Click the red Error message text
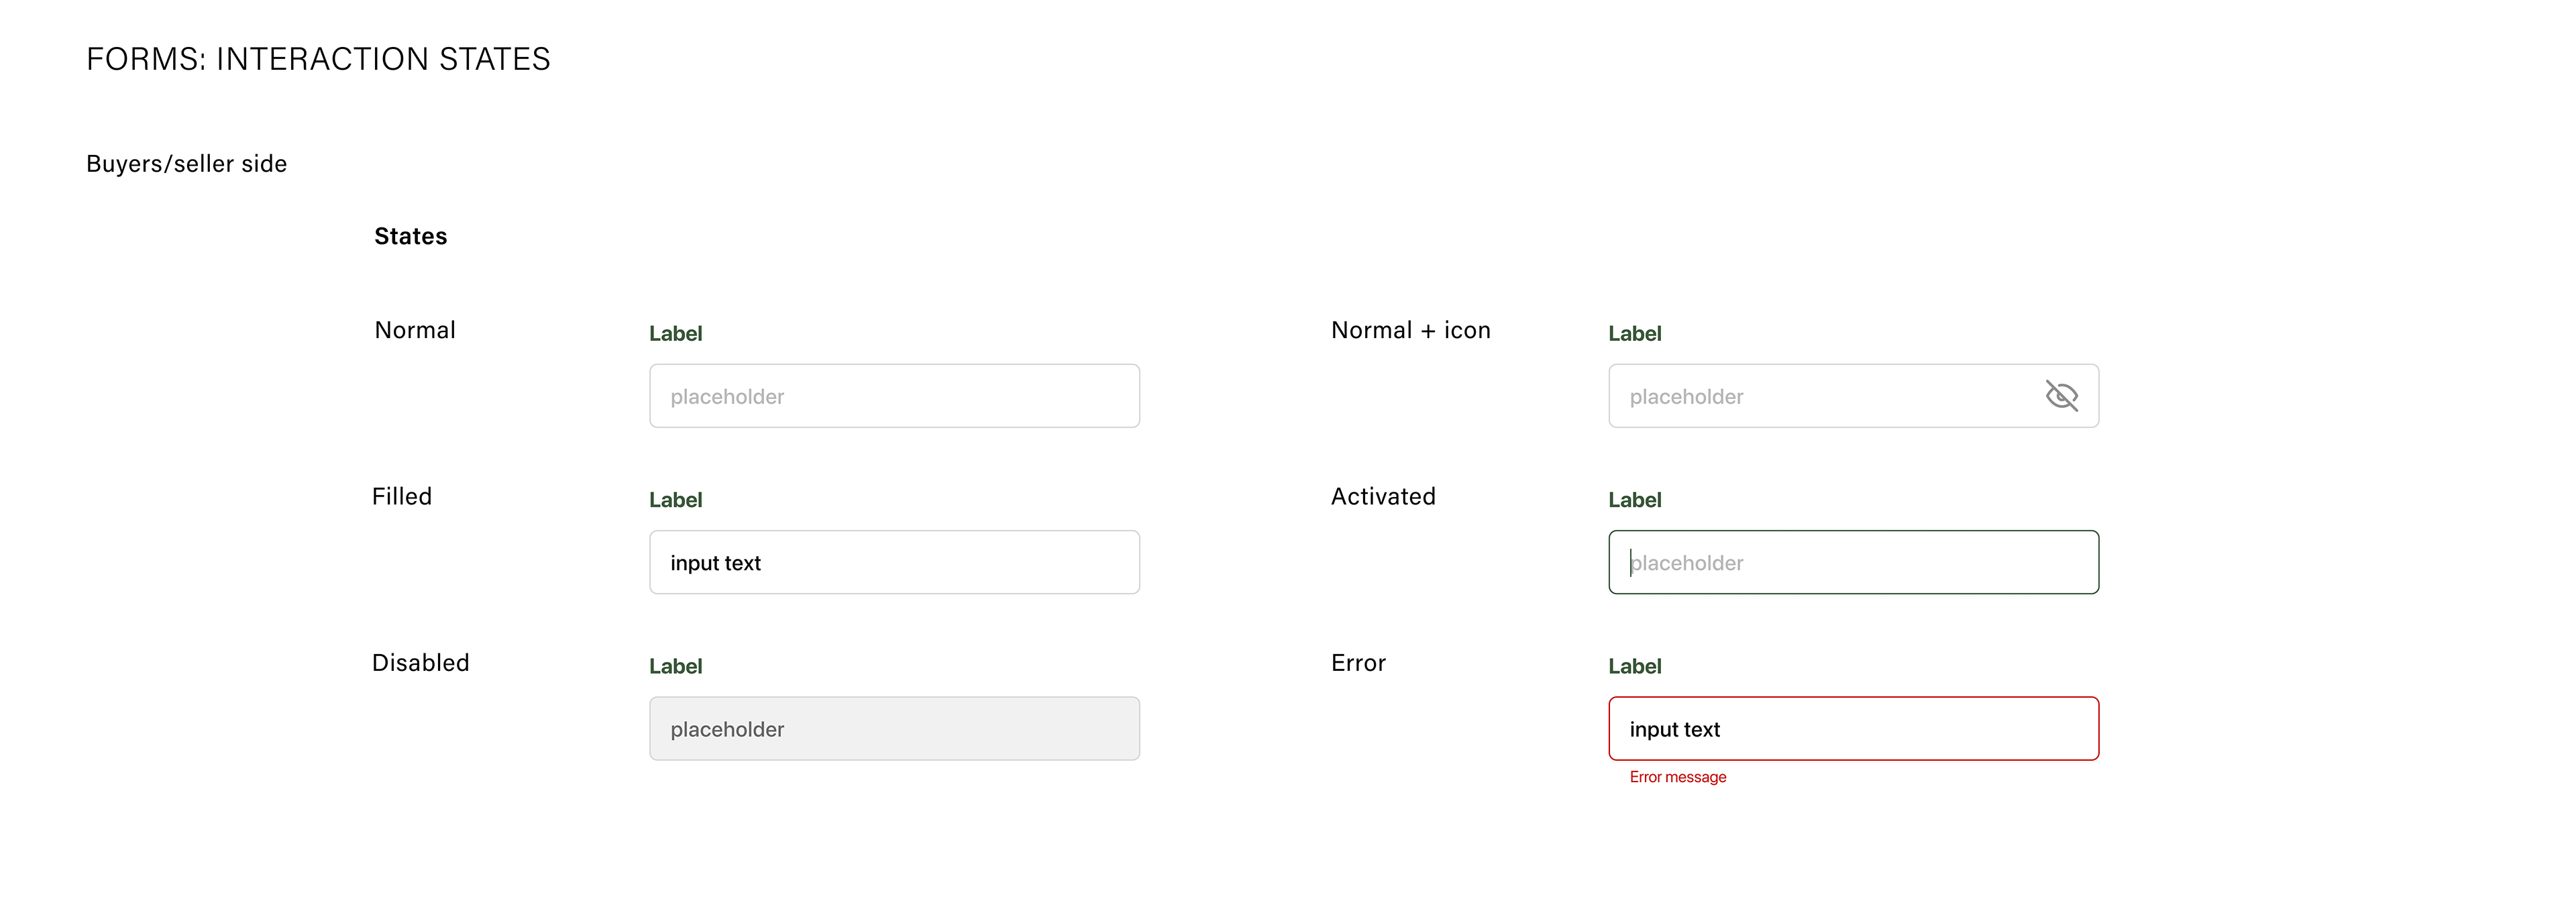This screenshot has width=2576, height=911. pos(1677,777)
